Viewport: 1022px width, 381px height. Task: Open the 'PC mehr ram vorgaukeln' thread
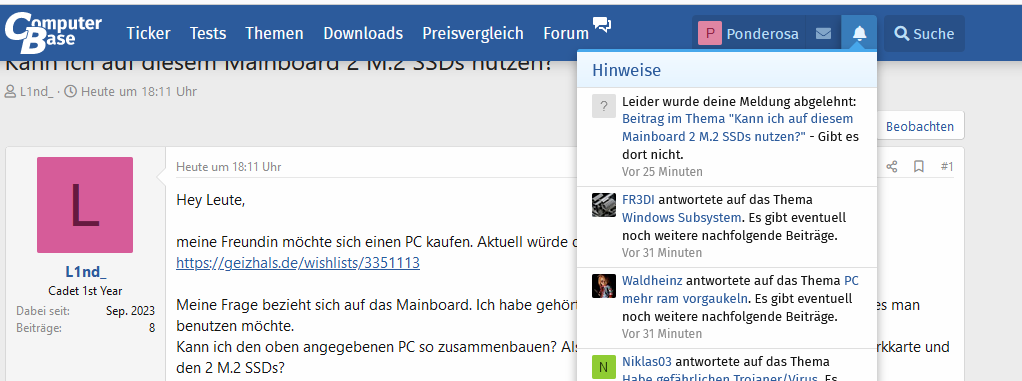(740, 290)
